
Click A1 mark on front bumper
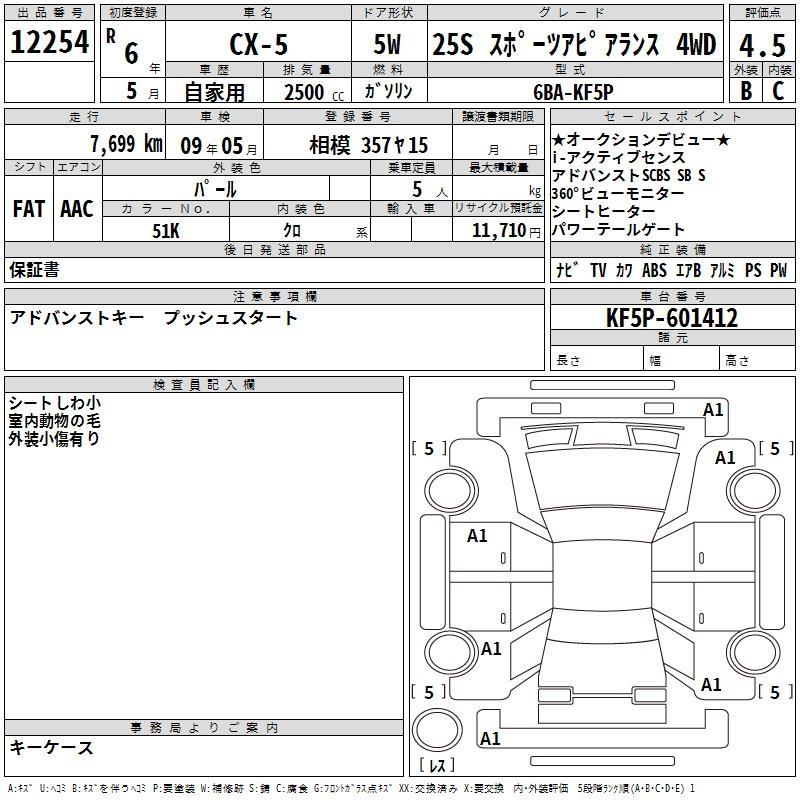(713, 410)
